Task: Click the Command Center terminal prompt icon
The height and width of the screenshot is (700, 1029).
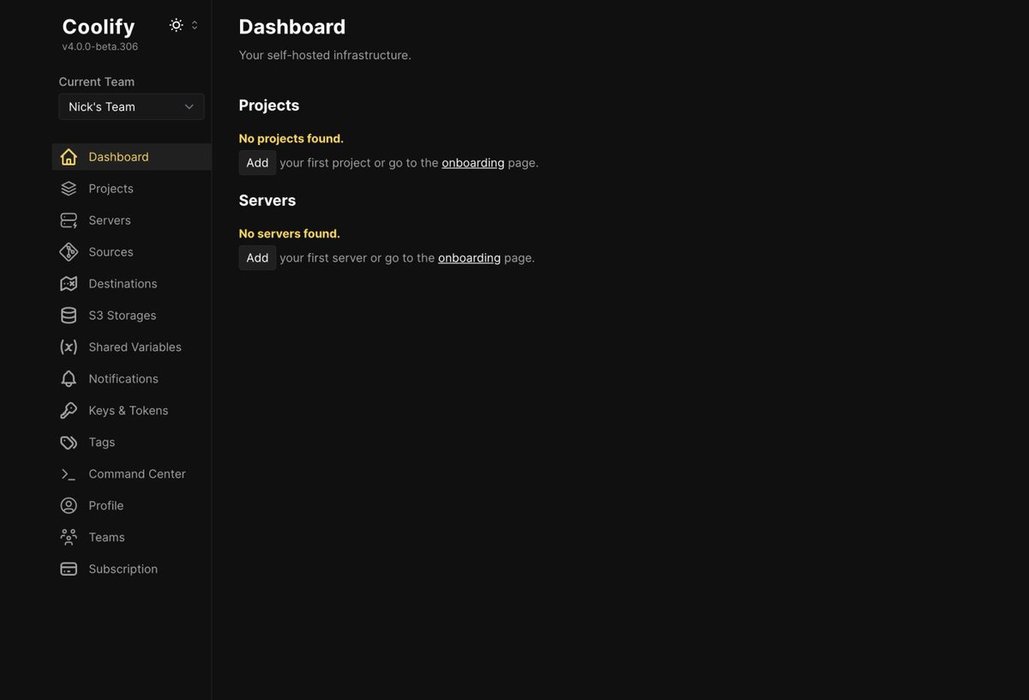Action: pyautogui.click(x=68, y=474)
